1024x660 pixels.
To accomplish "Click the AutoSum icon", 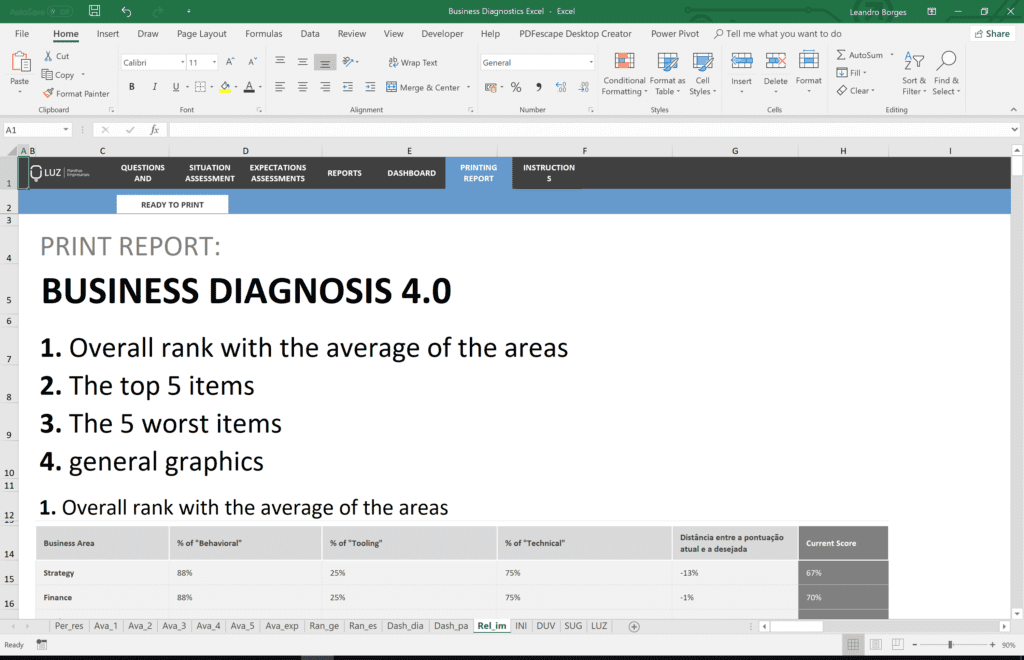I will [843, 54].
